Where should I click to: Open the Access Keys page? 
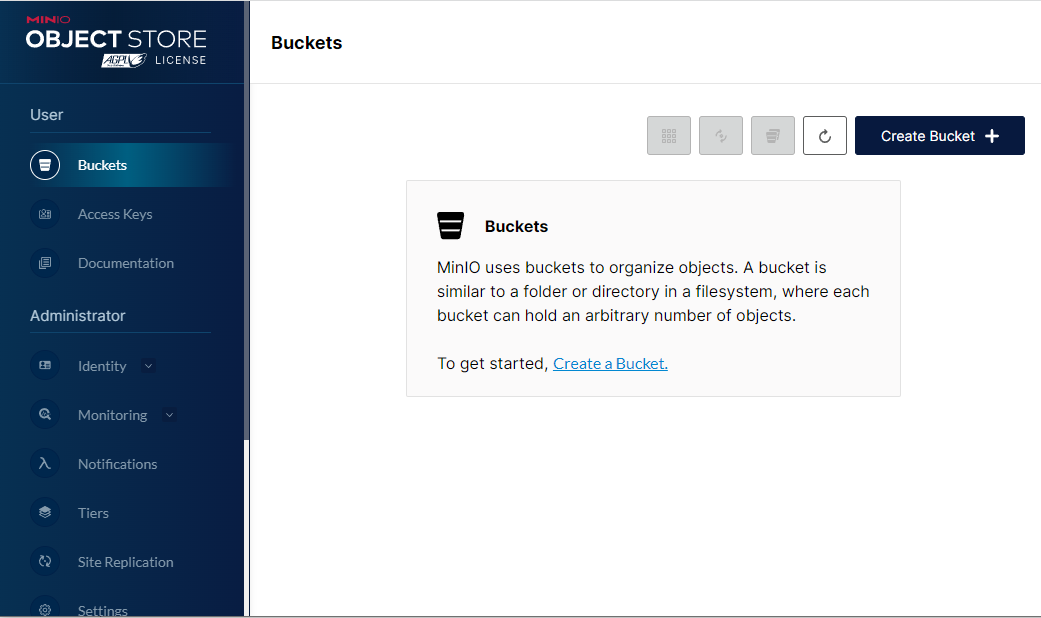click(x=115, y=214)
